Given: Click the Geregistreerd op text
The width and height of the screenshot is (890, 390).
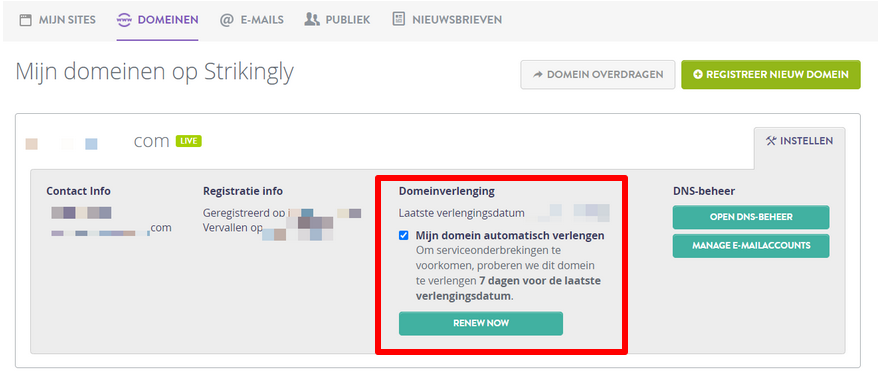Looking at the screenshot, I should point(244,213).
